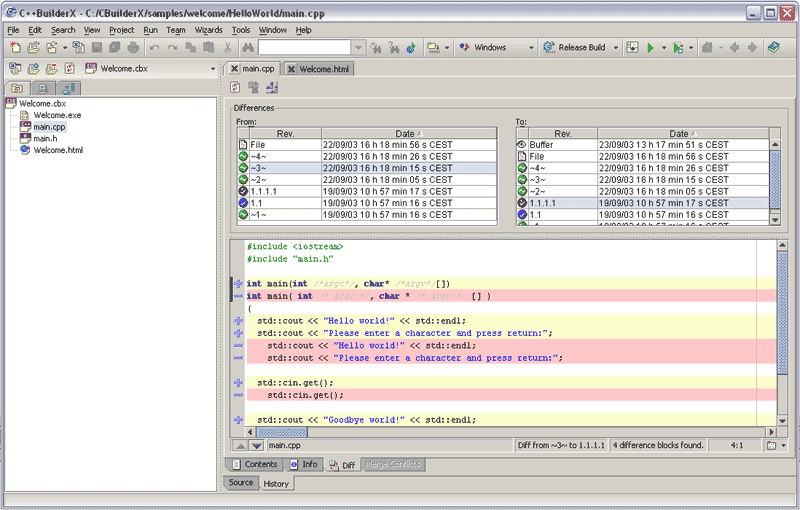Screen dimensions: 800x510
Task: Switch to the Source view tab
Action: (241, 483)
